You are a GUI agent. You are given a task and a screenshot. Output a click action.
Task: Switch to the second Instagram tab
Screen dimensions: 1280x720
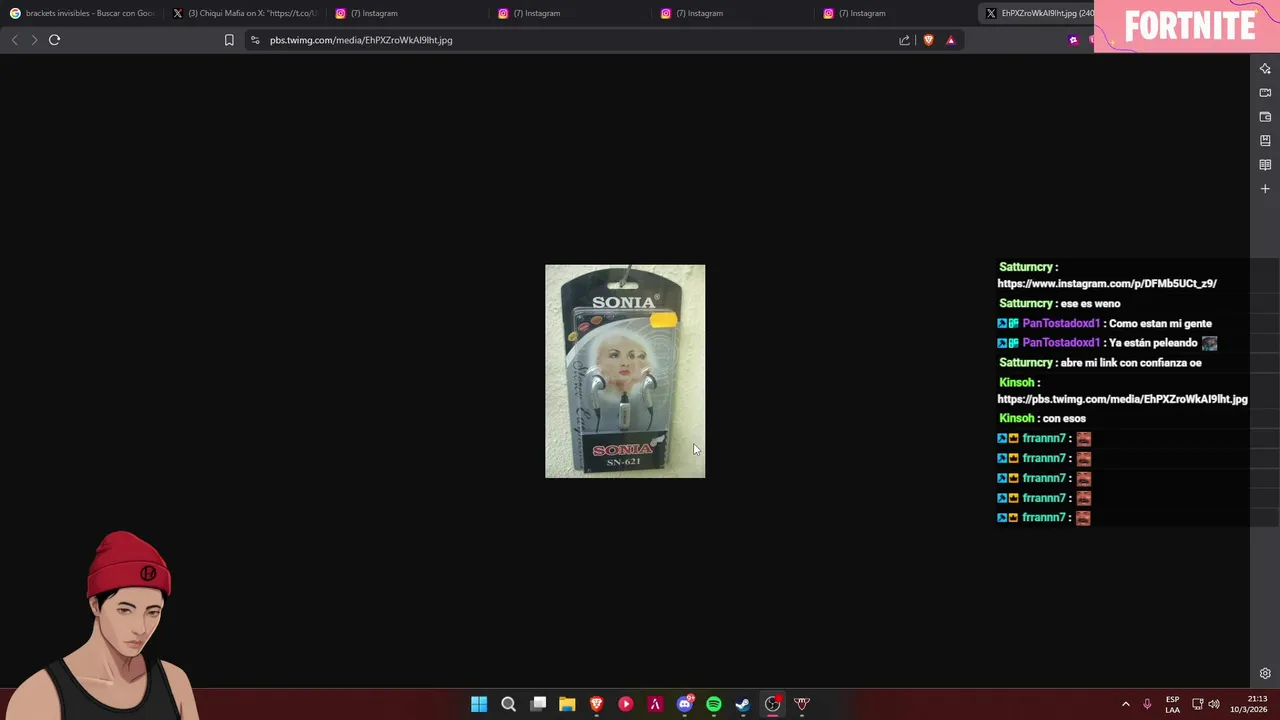click(571, 13)
